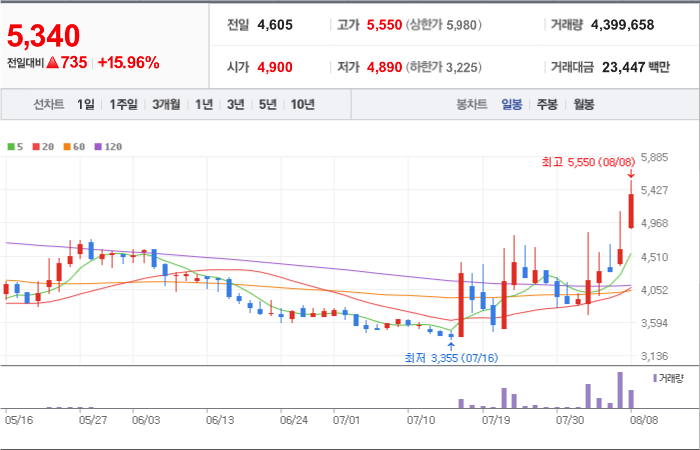Show the 5년 line chart
This screenshot has width=700, height=450.
click(268, 104)
